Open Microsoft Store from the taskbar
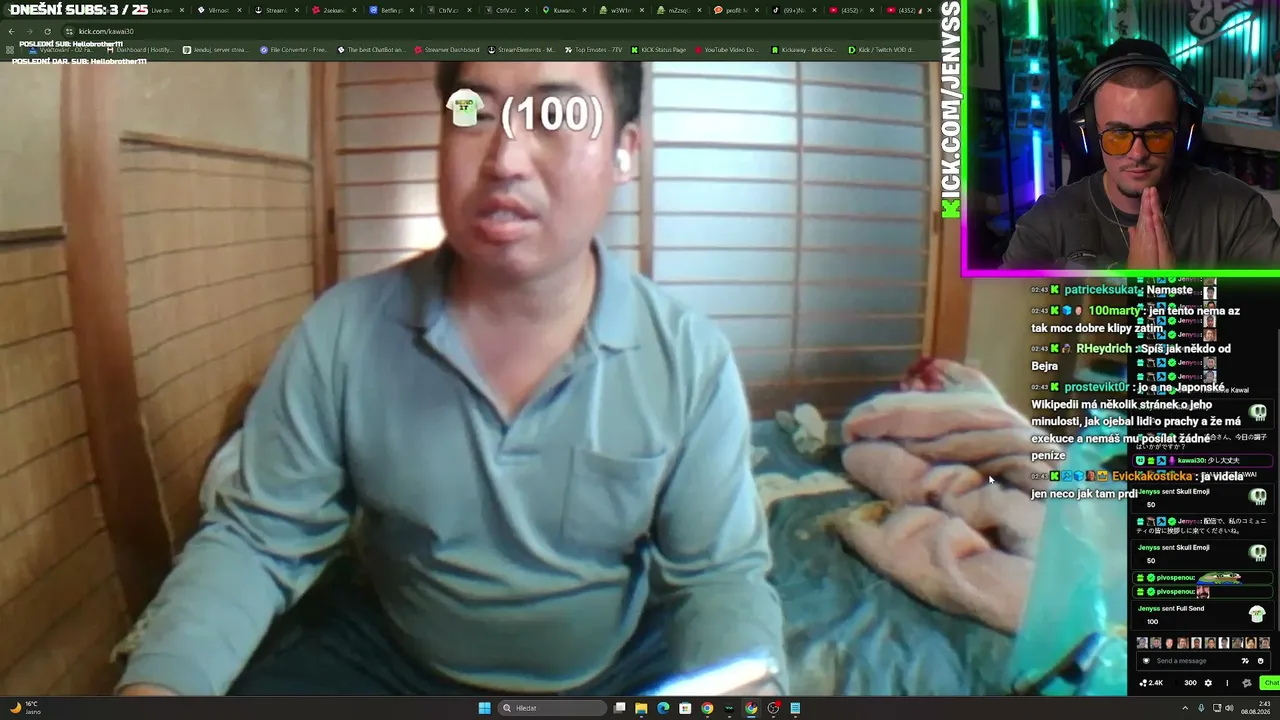1280x720 pixels. tap(685, 708)
